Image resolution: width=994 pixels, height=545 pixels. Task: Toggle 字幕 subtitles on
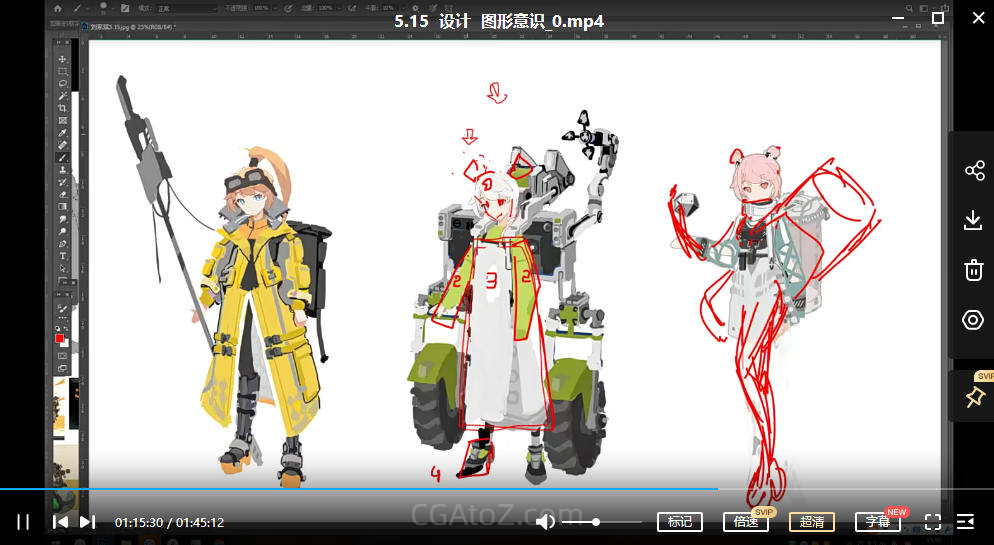(877, 521)
